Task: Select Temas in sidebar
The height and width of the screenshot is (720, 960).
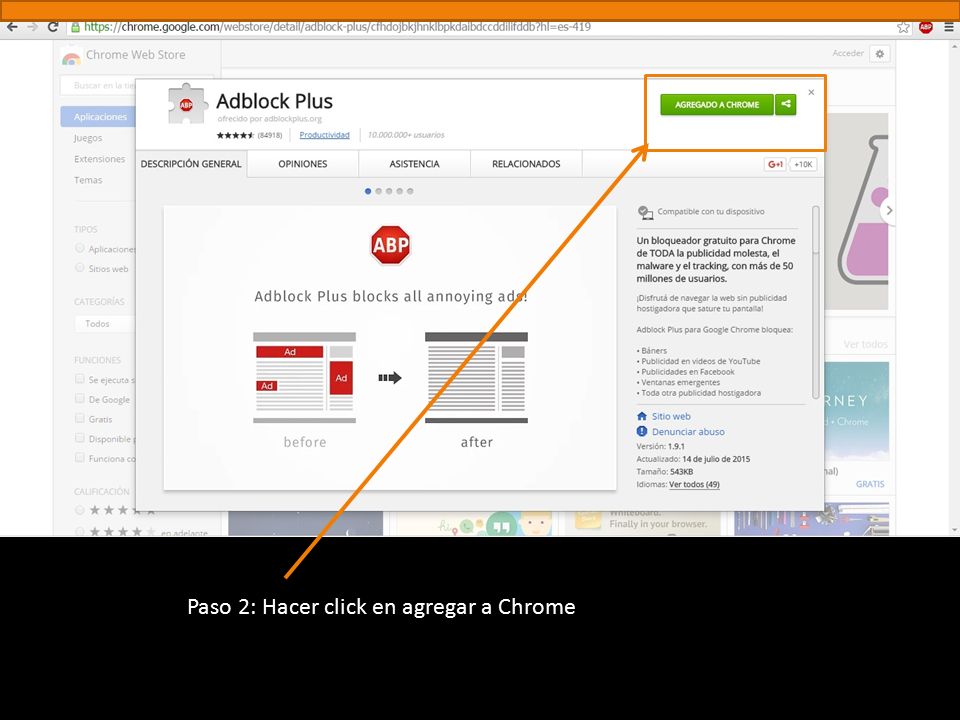Action: (88, 180)
